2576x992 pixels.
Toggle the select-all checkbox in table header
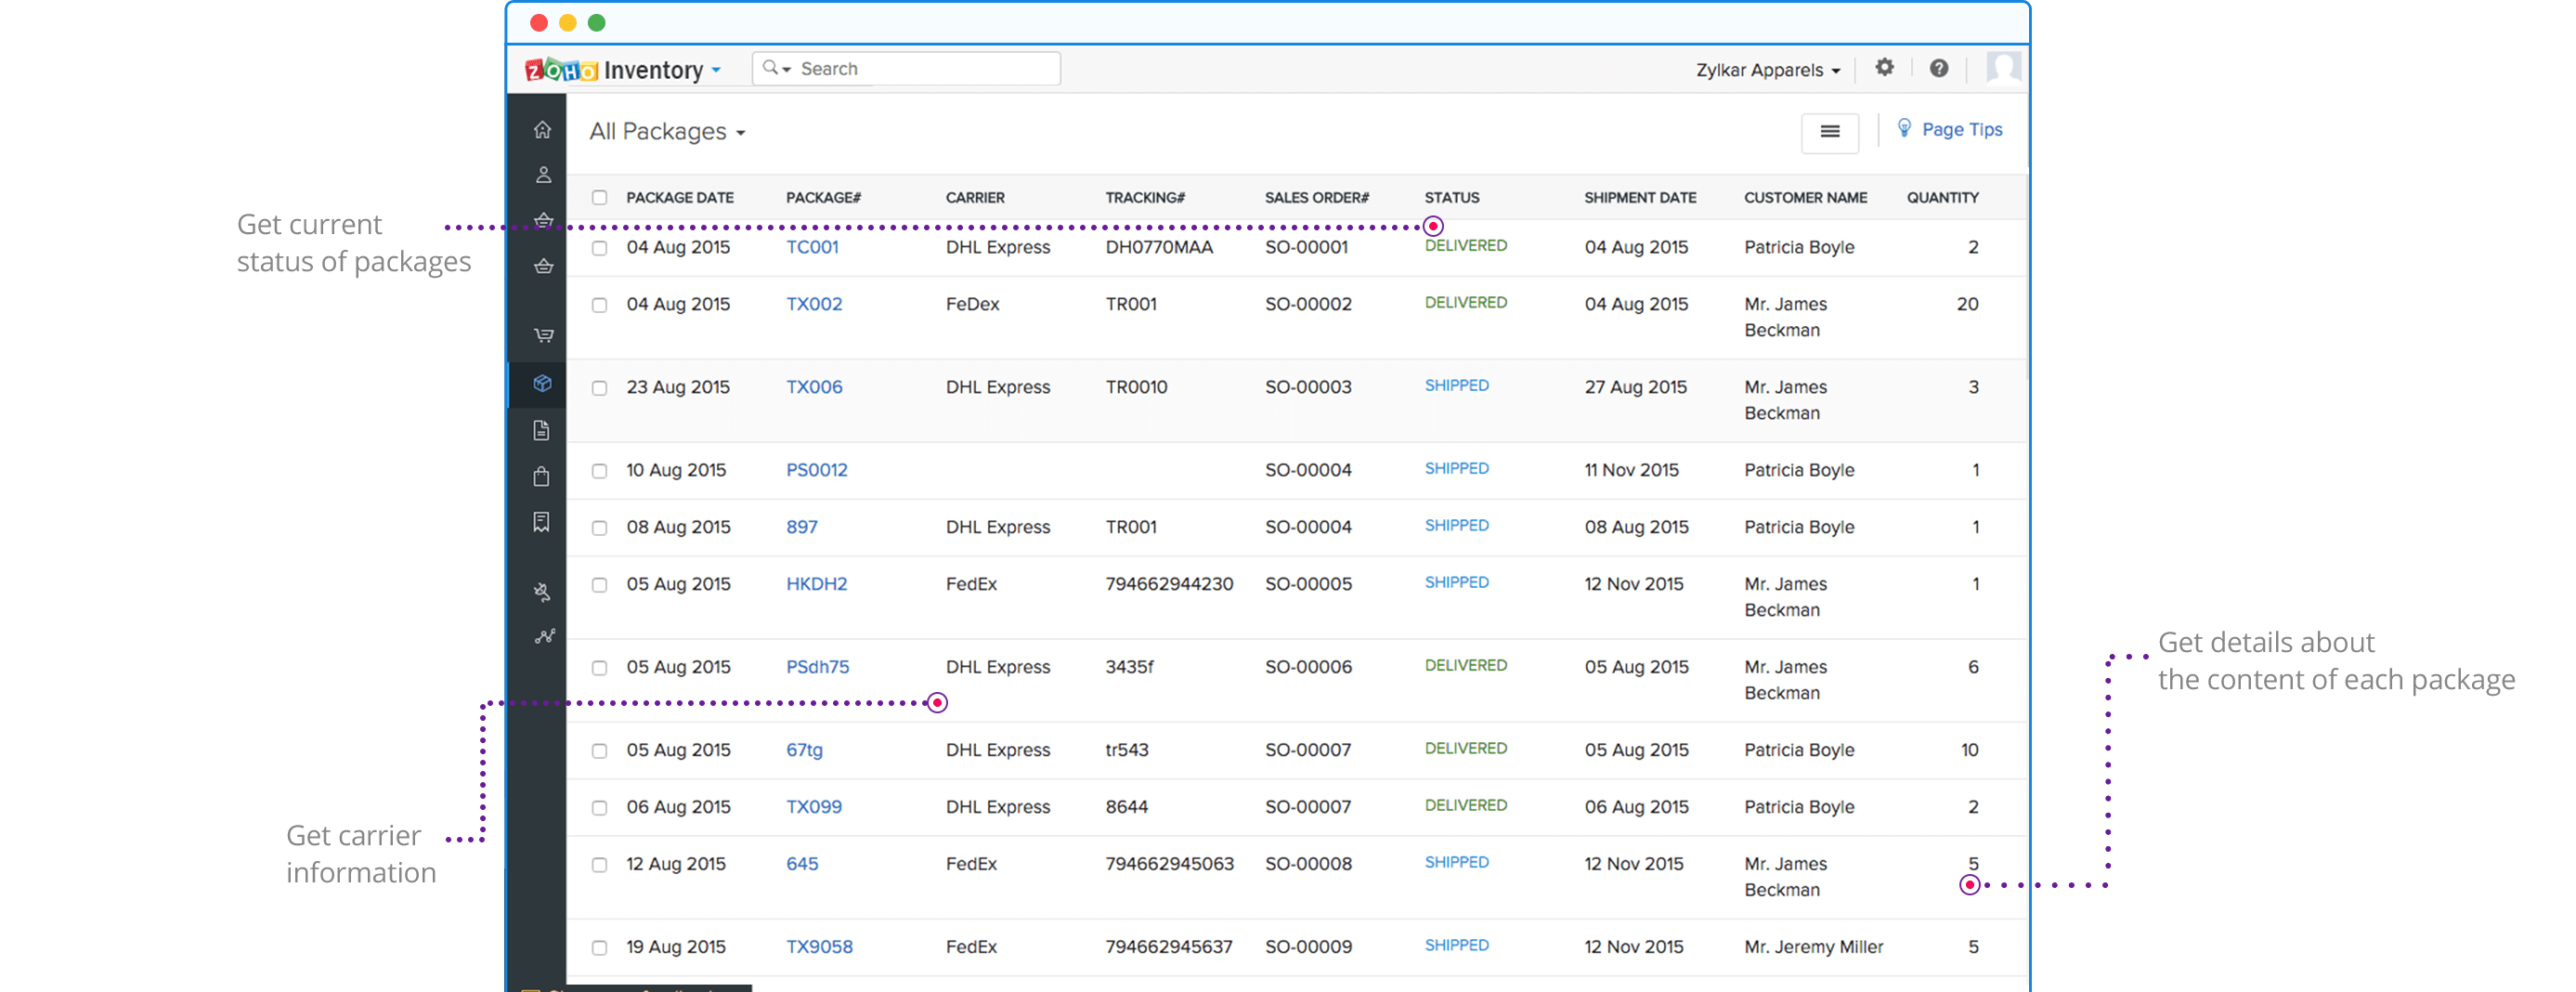click(599, 198)
